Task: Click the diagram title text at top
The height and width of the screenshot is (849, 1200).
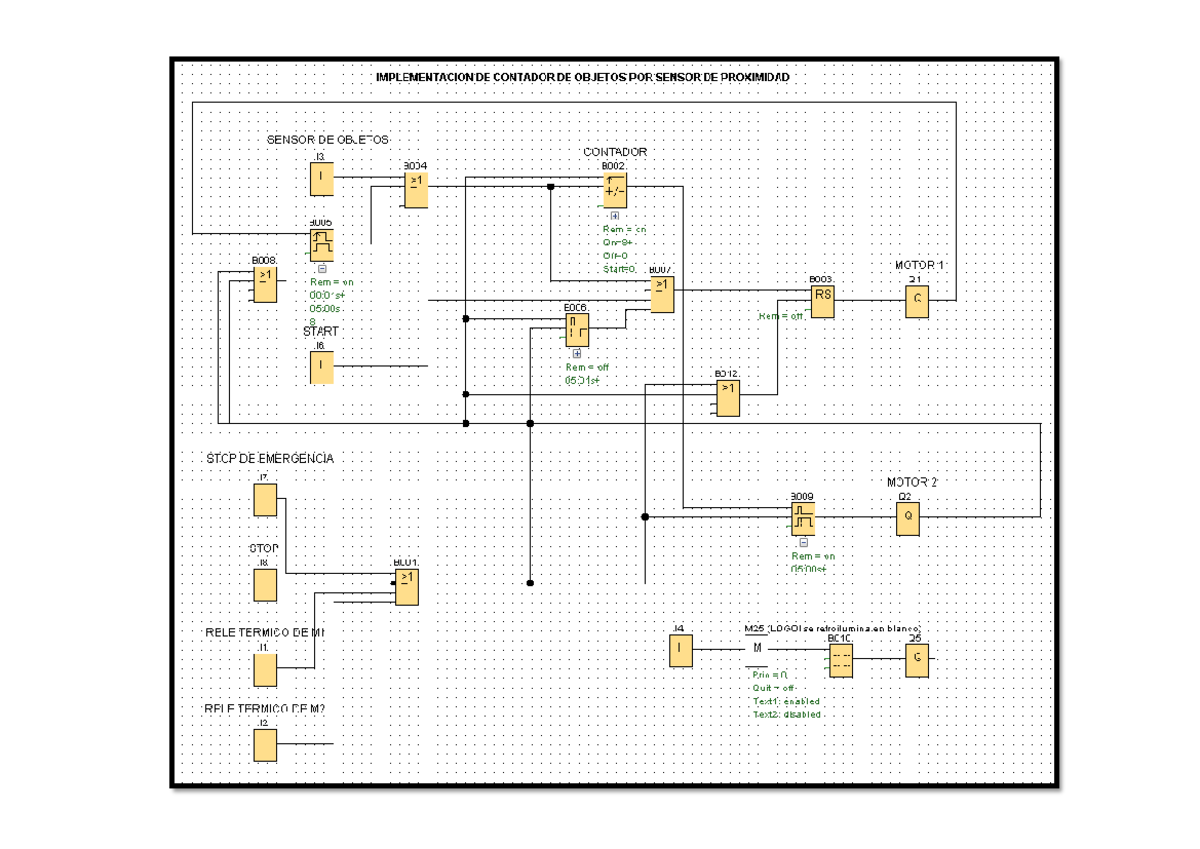Action: (581, 78)
